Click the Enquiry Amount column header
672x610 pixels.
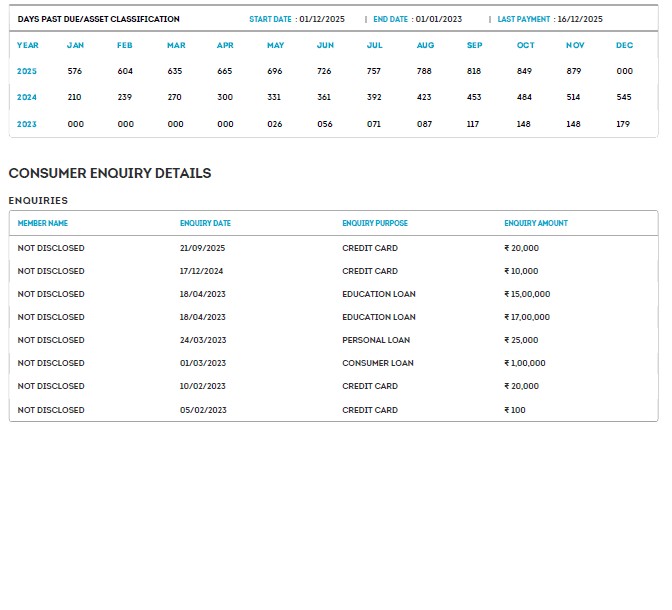536,223
